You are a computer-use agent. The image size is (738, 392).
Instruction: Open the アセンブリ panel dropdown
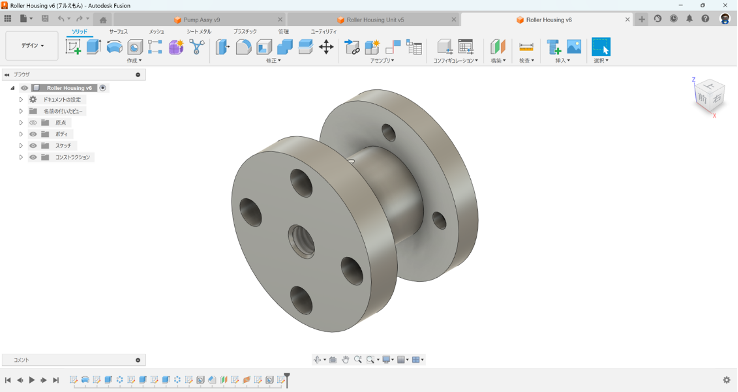(x=382, y=61)
